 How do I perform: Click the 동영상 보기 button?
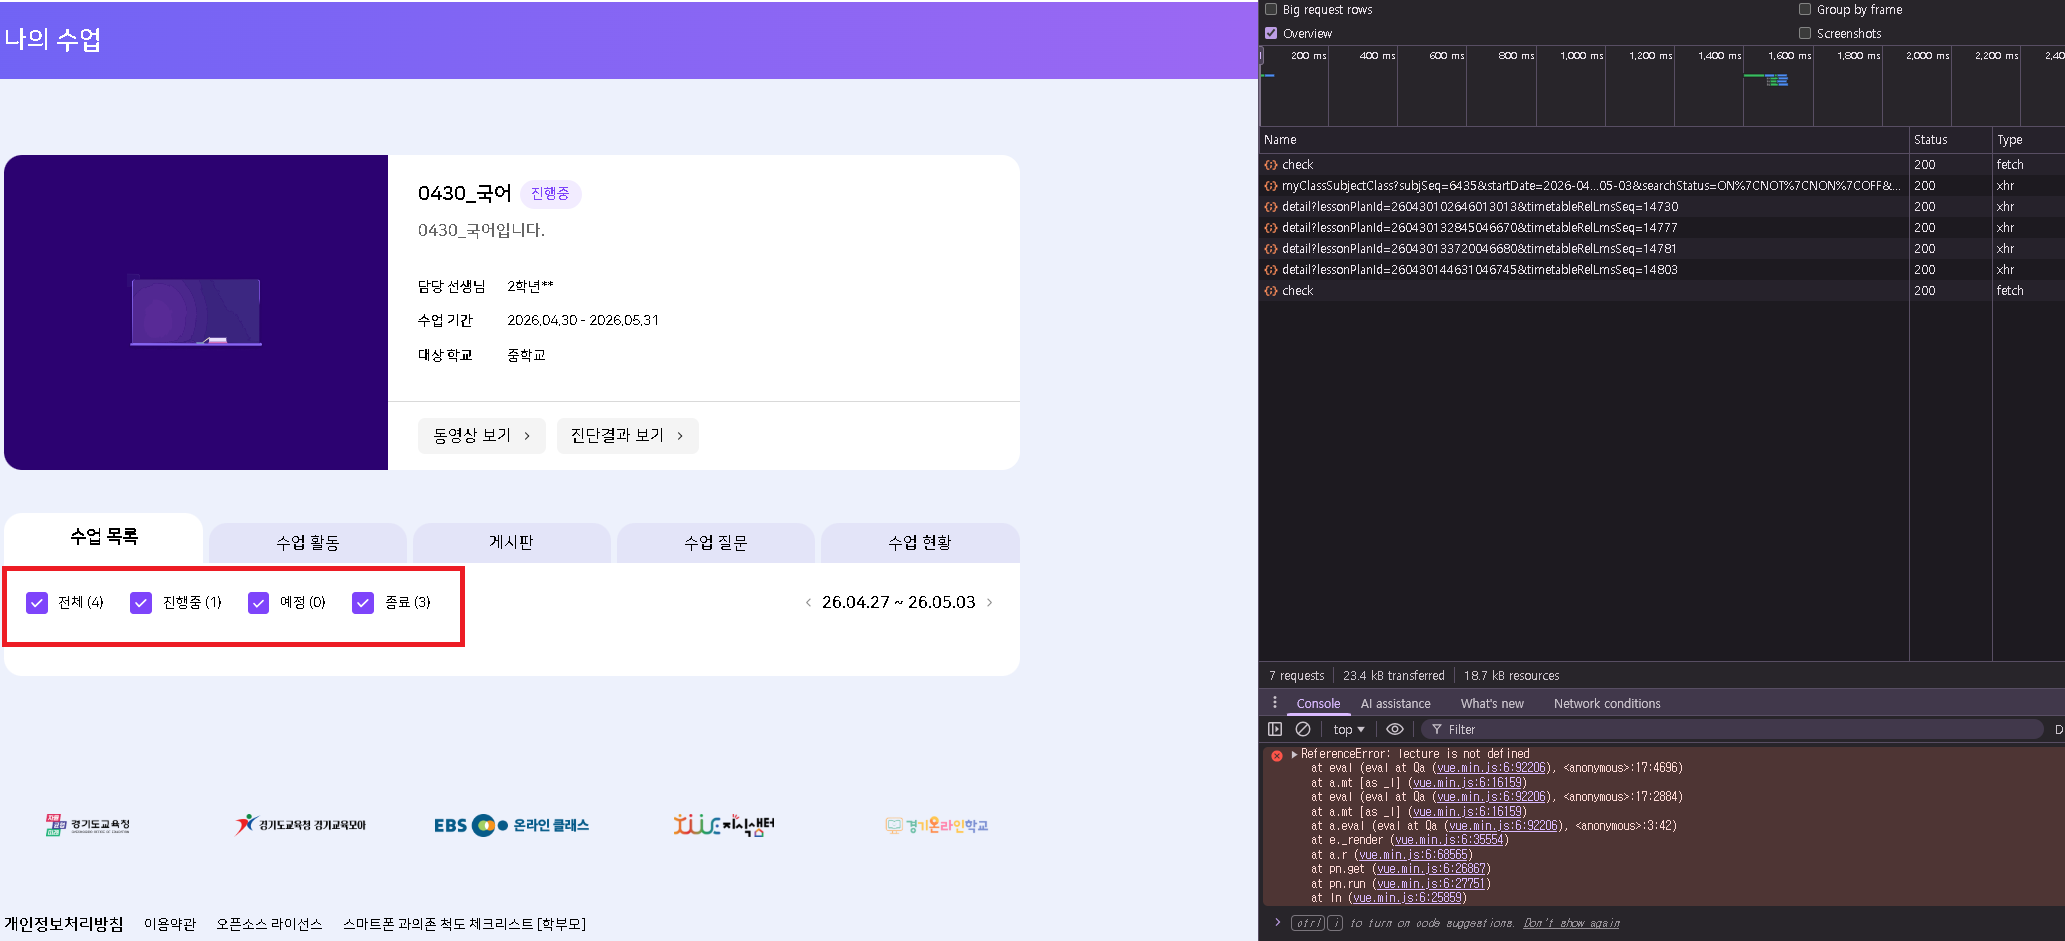click(x=481, y=435)
